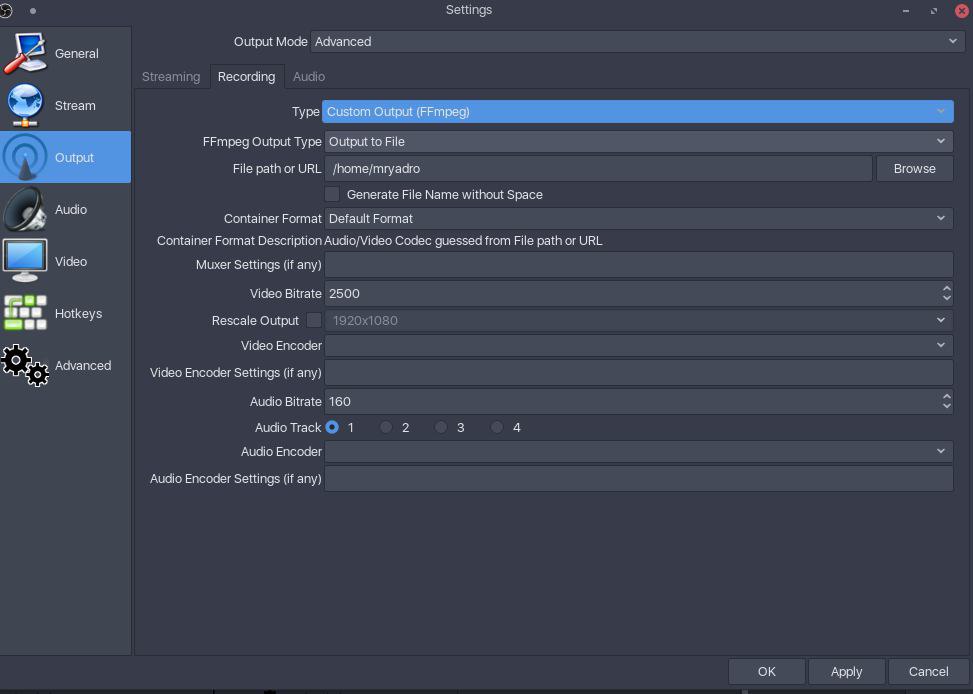This screenshot has height=694, width=973.
Task: Open the Video Encoder dropdown
Action: [x=639, y=345]
